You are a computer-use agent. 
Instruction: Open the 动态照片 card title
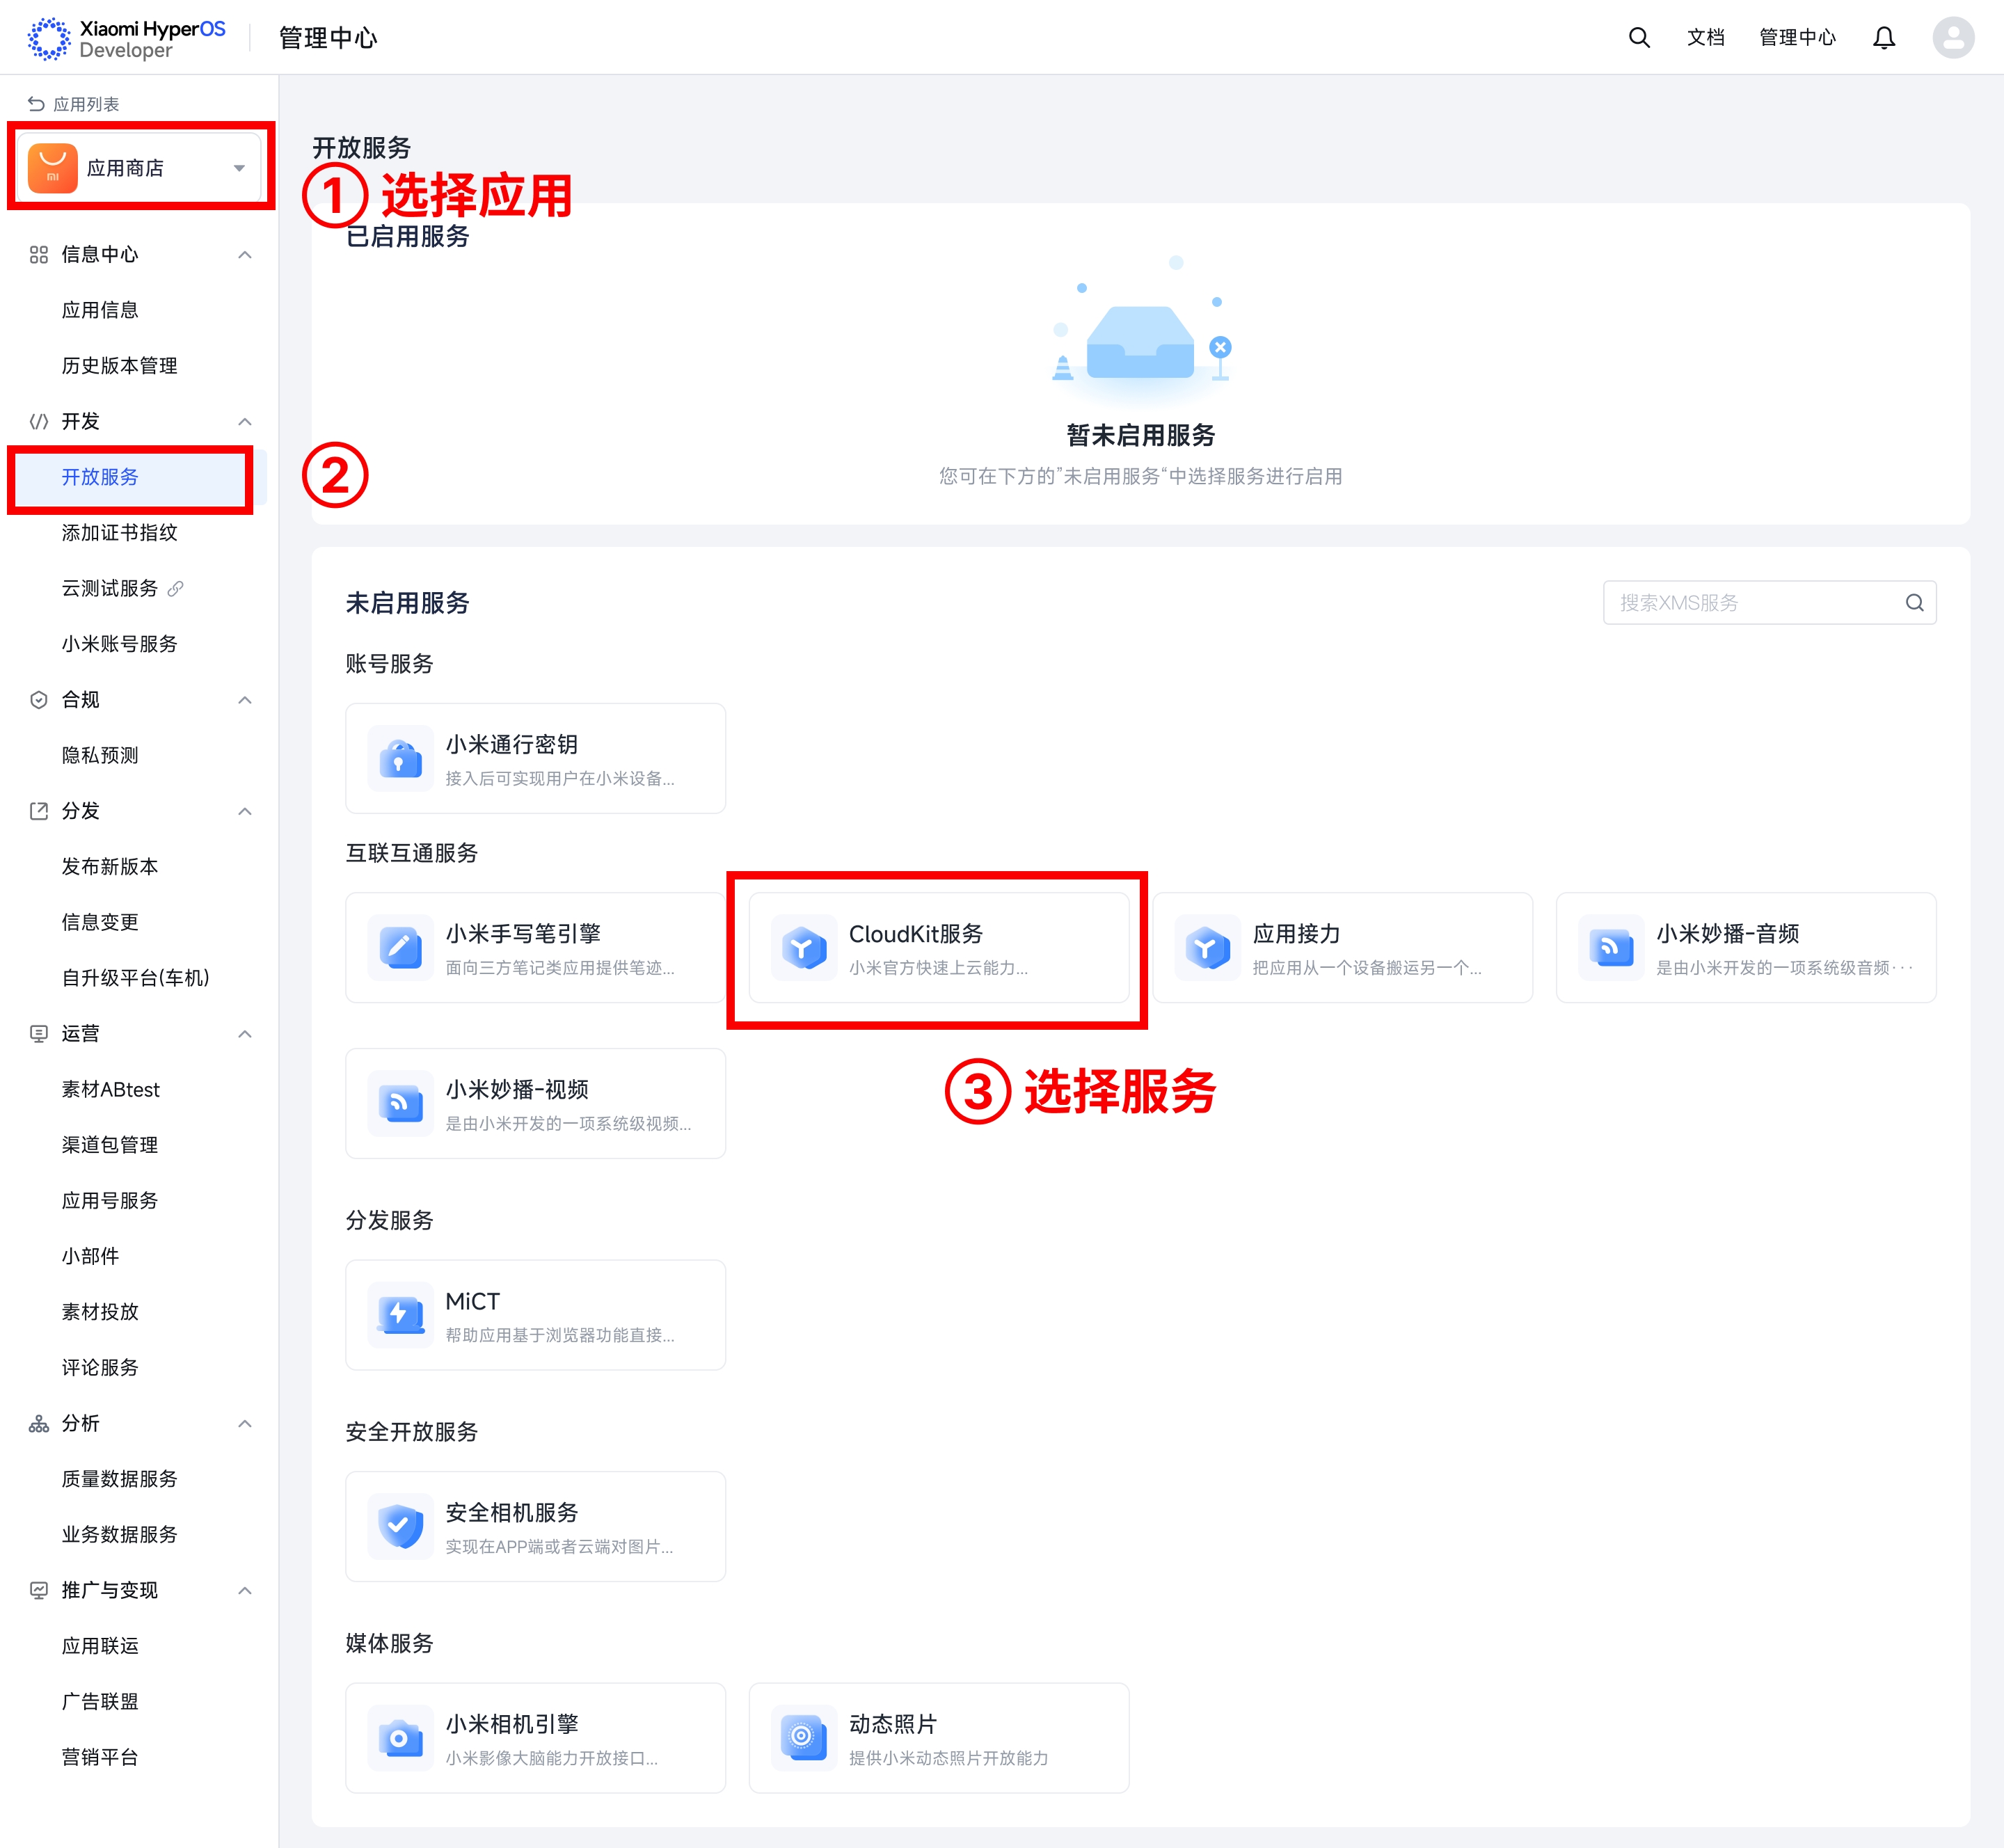tap(893, 1724)
